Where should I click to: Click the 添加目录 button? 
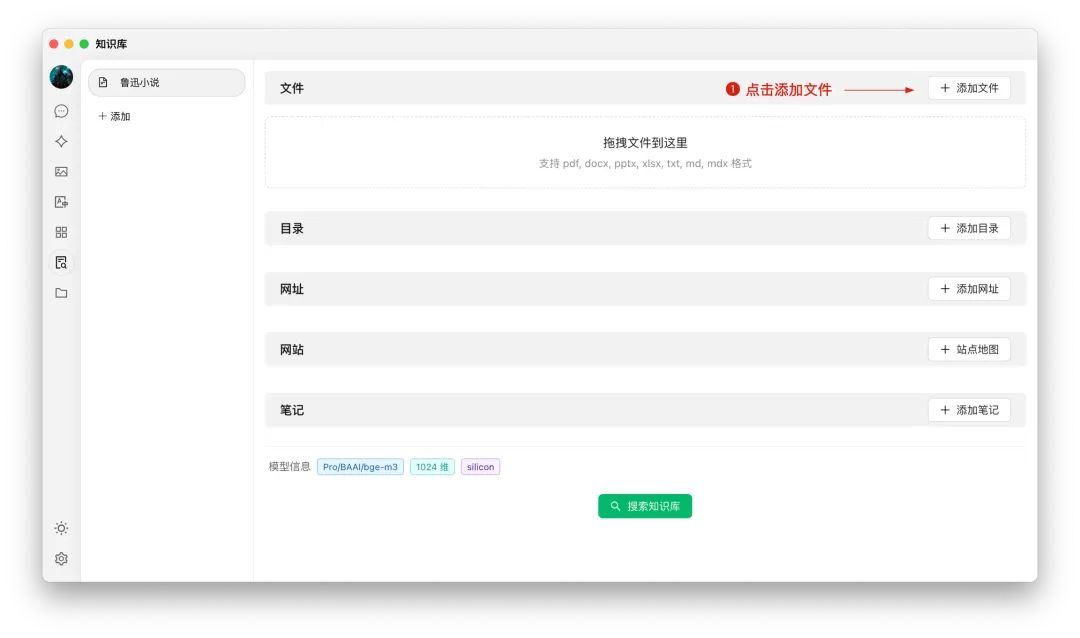pyautogui.click(x=969, y=228)
